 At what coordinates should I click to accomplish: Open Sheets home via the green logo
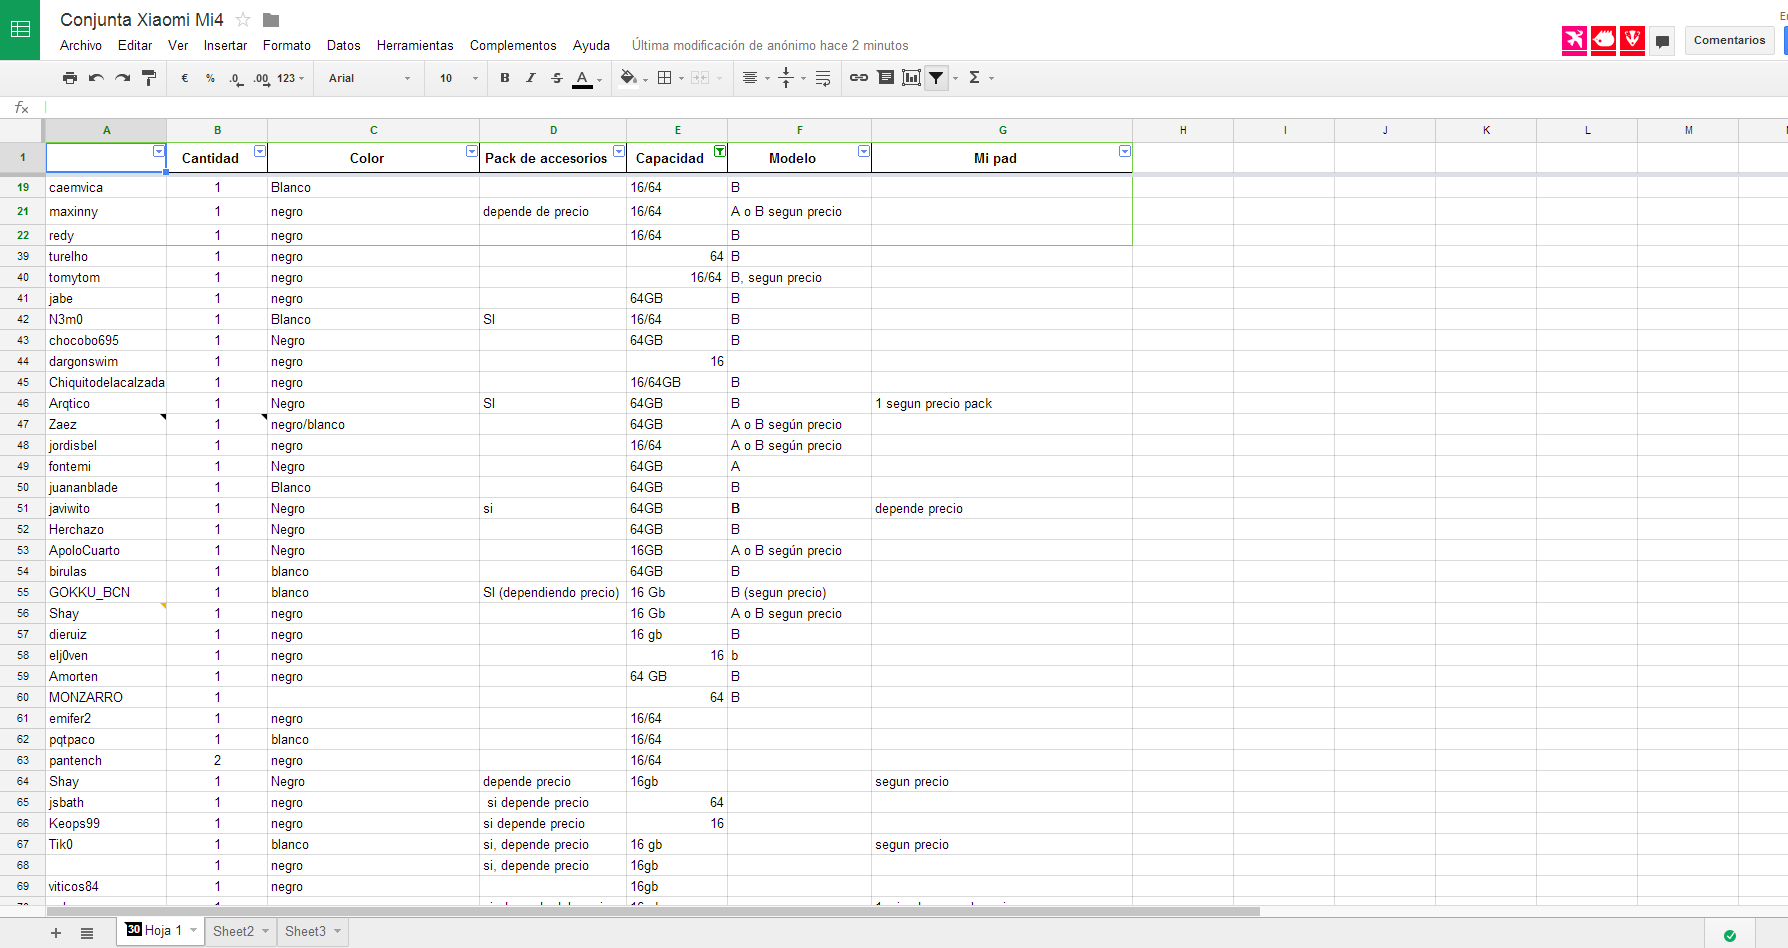(x=20, y=29)
